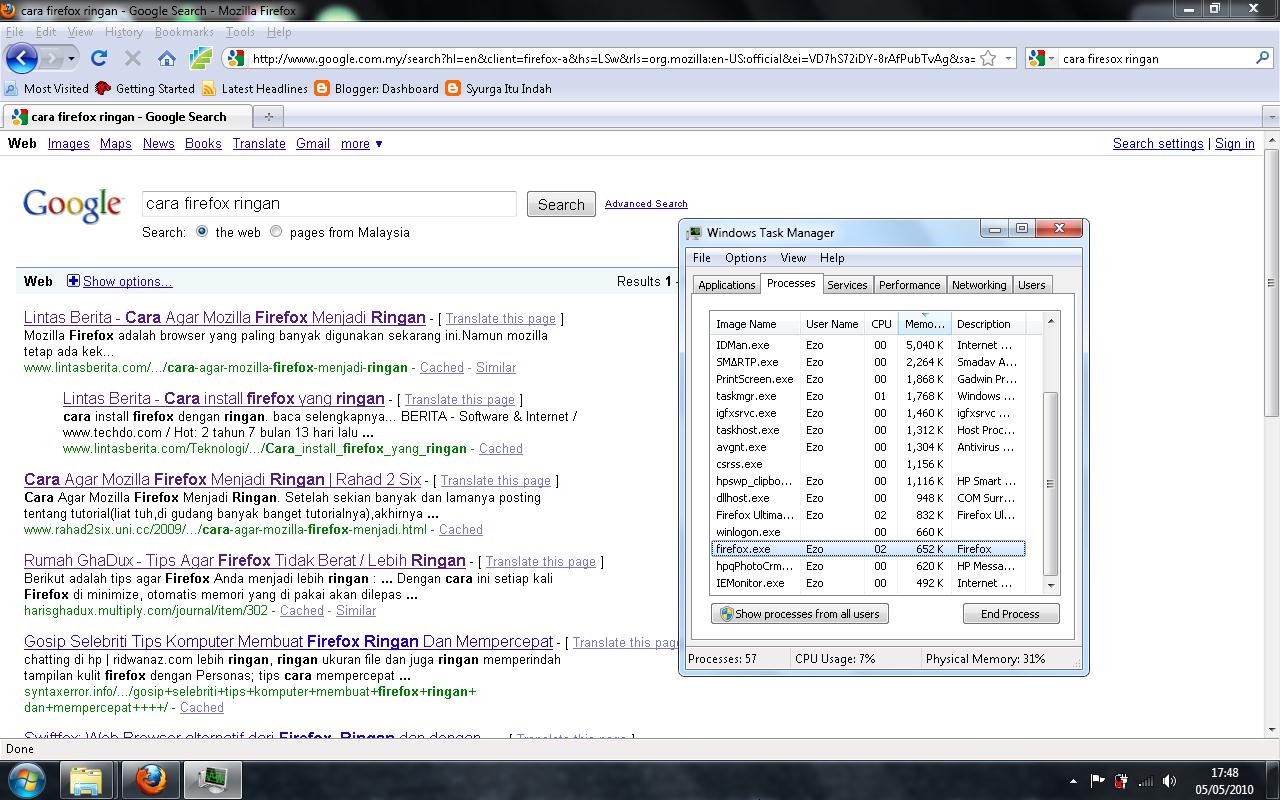Image resolution: width=1280 pixels, height=800 pixels.
Task: Click the Firefox taskbar icon
Action: [x=151, y=778]
